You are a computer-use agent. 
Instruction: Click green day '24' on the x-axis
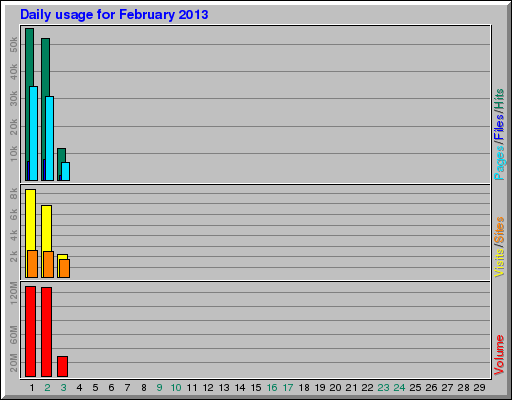(x=399, y=388)
